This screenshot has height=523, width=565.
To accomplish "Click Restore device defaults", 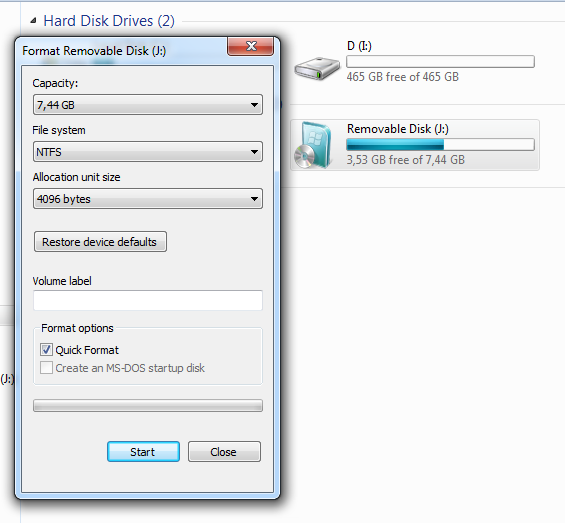I will 100,241.
